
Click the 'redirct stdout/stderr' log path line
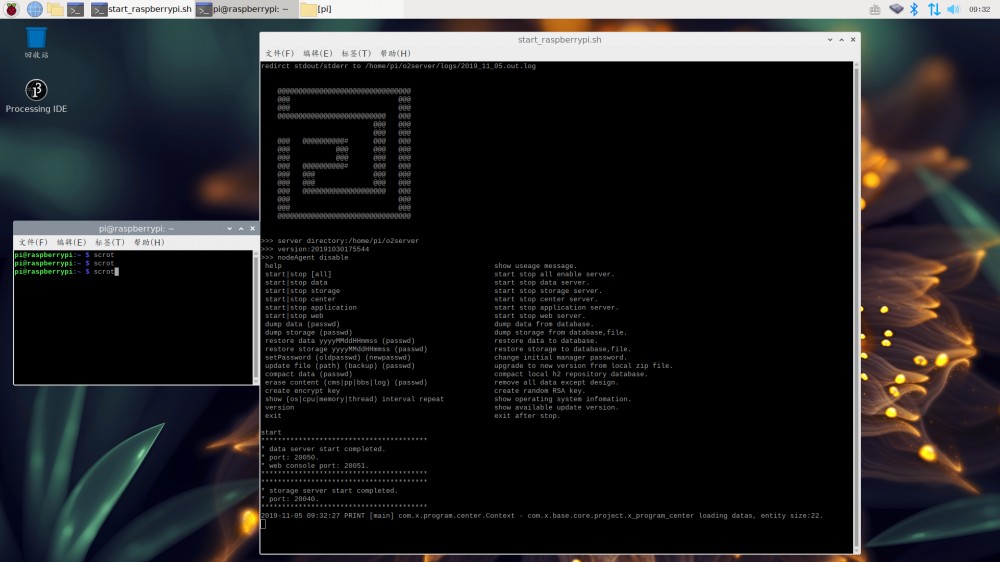pyautogui.click(x=399, y=66)
